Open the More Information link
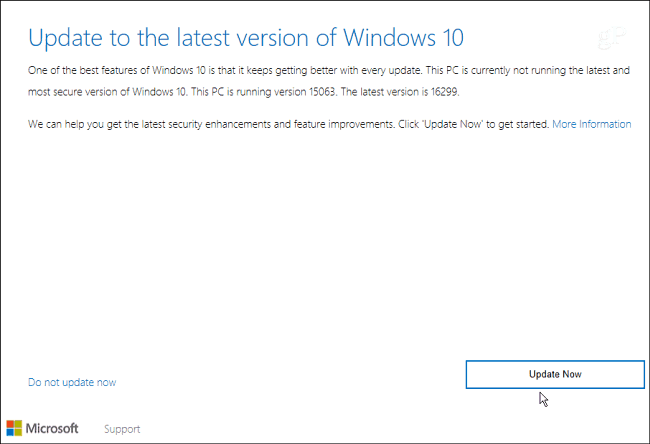This screenshot has height=444, width=650. [x=592, y=124]
